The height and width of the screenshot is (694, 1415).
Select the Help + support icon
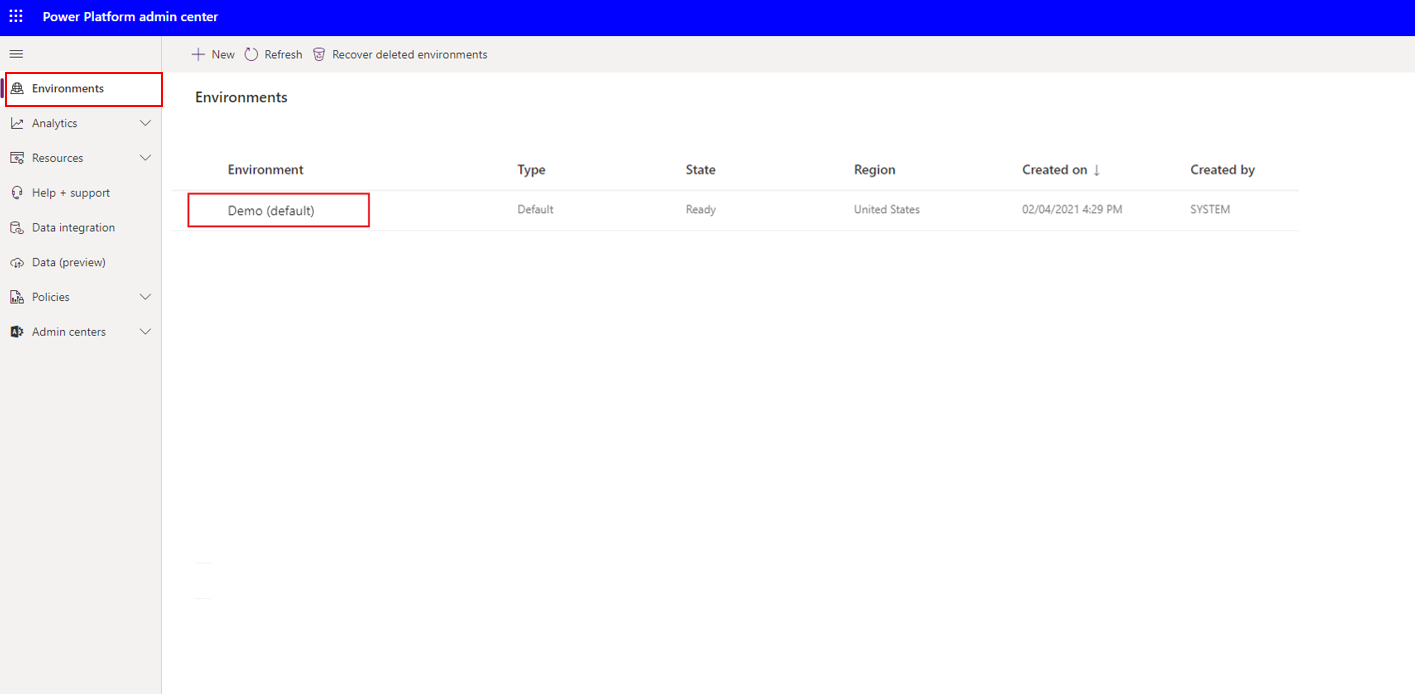pyautogui.click(x=17, y=192)
